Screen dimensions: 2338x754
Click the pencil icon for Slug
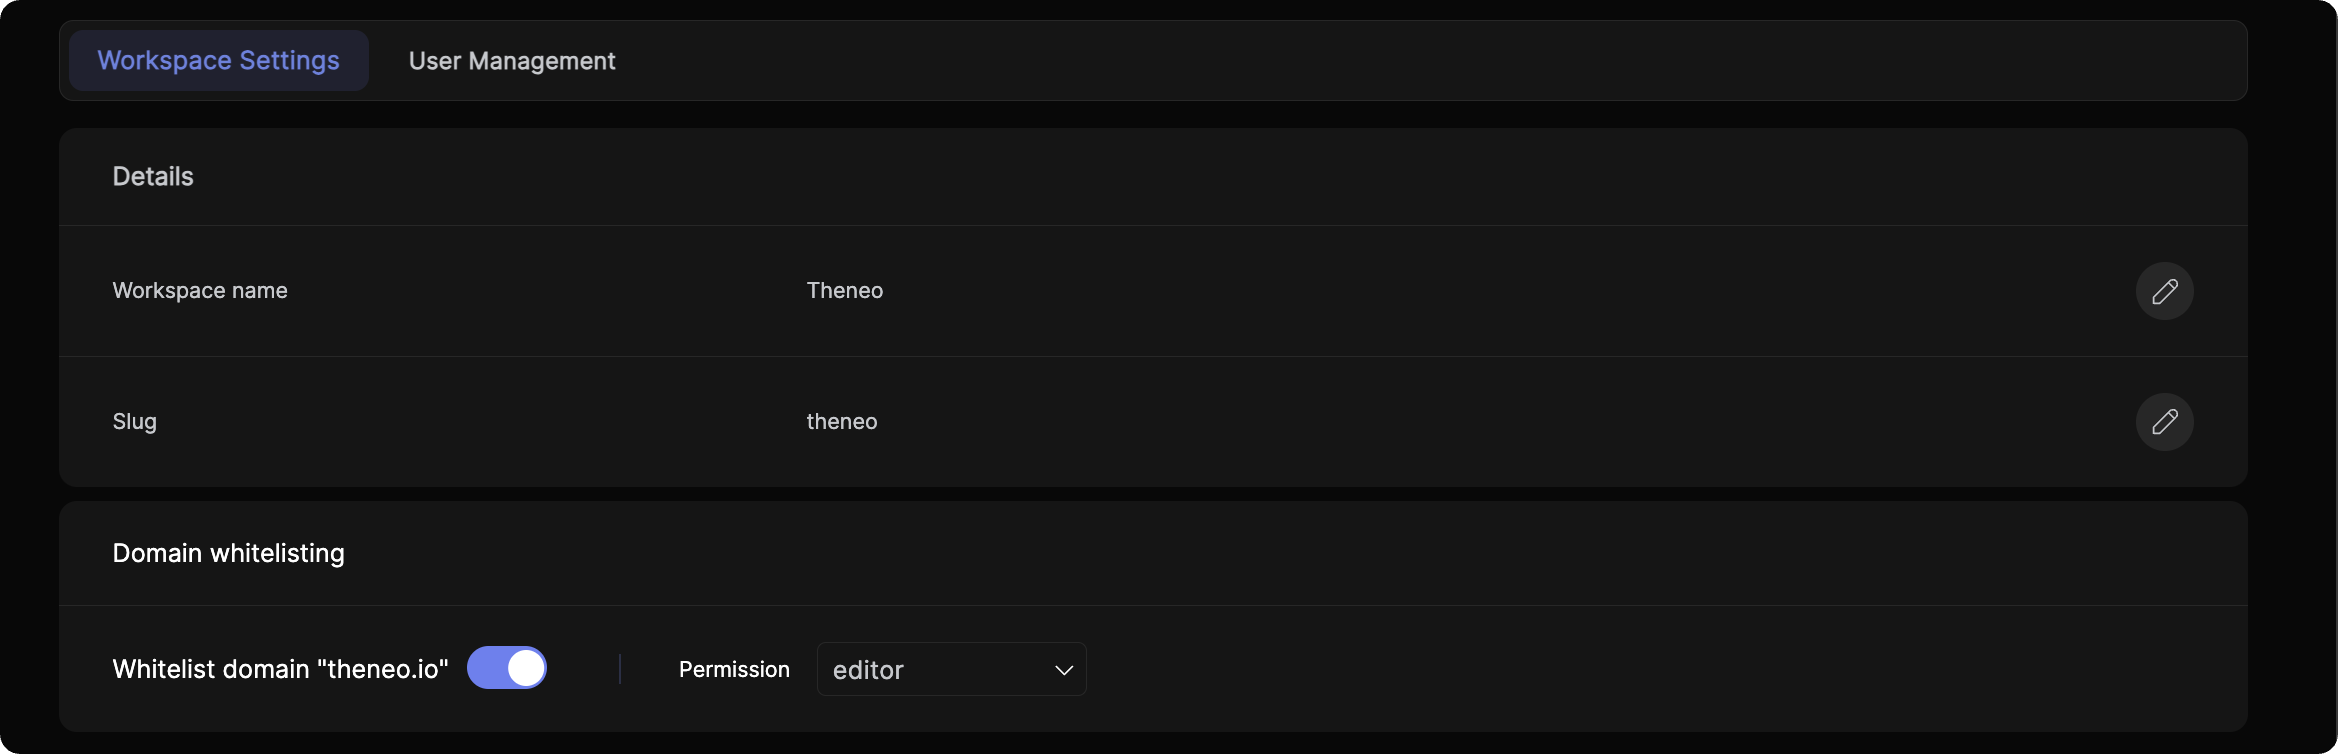click(2164, 422)
